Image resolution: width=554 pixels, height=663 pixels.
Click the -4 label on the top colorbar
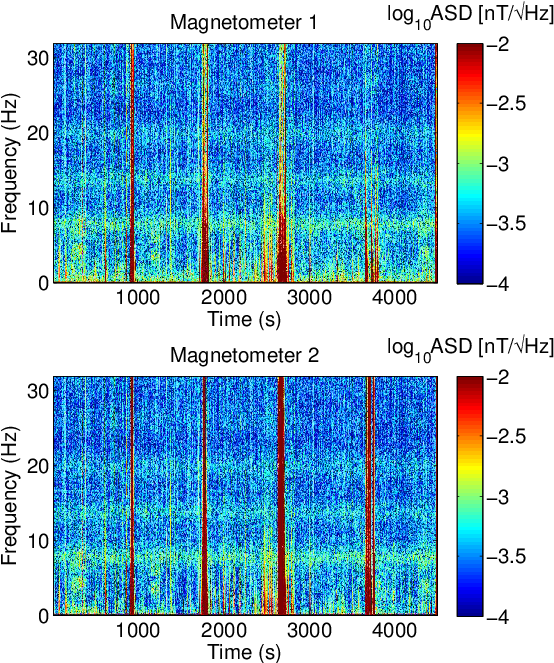coord(499,284)
